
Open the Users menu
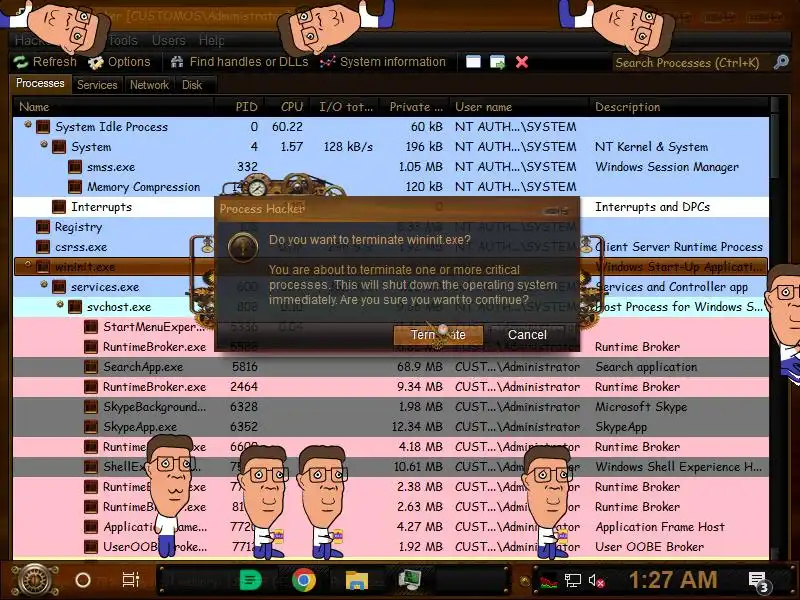tap(168, 40)
